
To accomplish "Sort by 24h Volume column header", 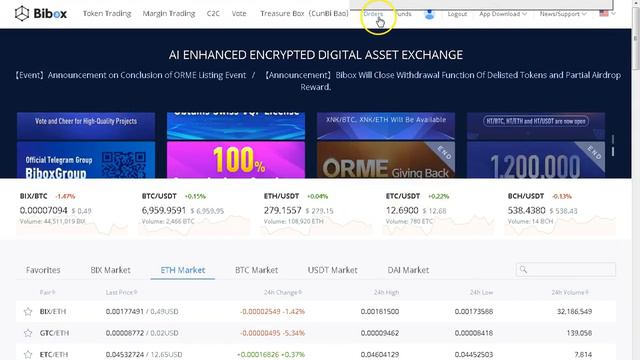I will [570, 292].
